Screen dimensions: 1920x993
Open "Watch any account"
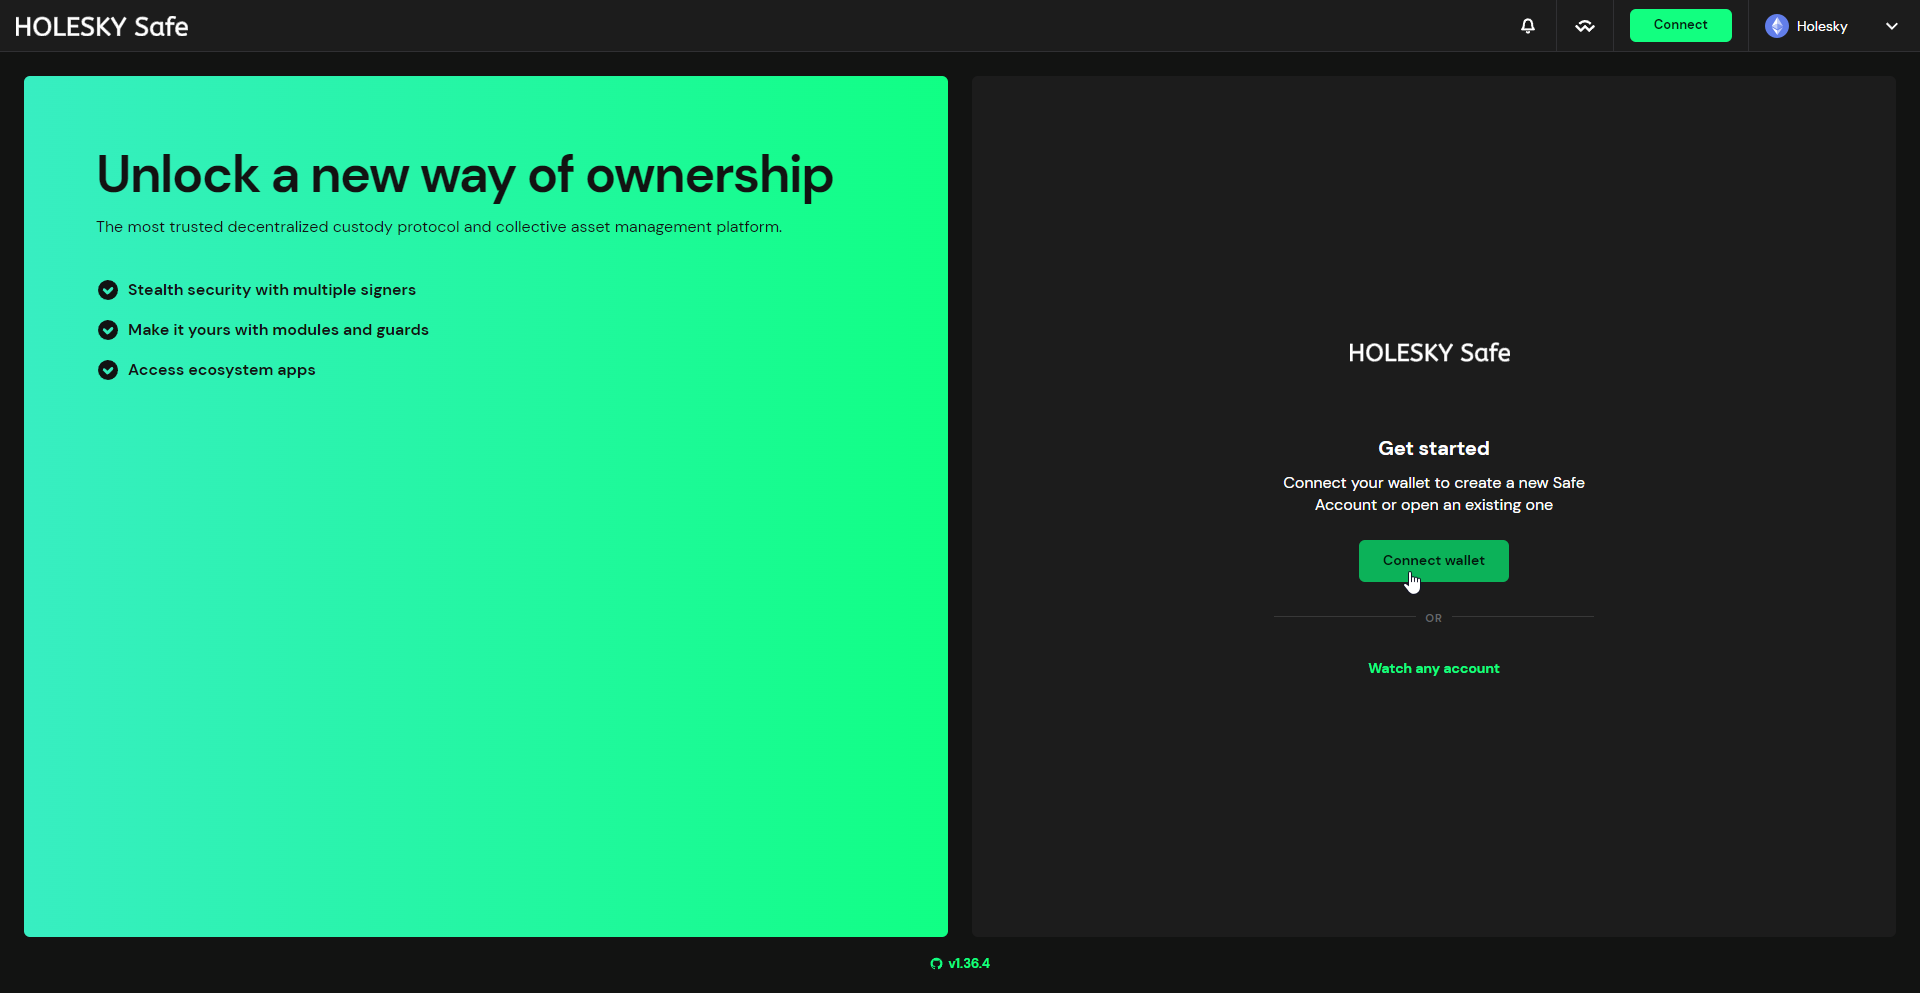pos(1433,668)
